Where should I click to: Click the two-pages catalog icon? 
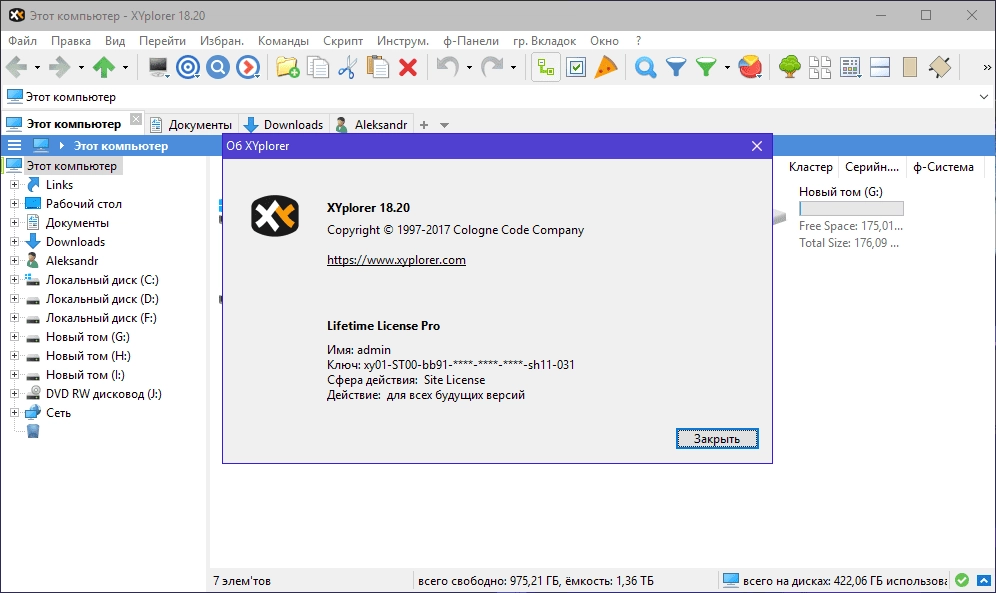820,67
